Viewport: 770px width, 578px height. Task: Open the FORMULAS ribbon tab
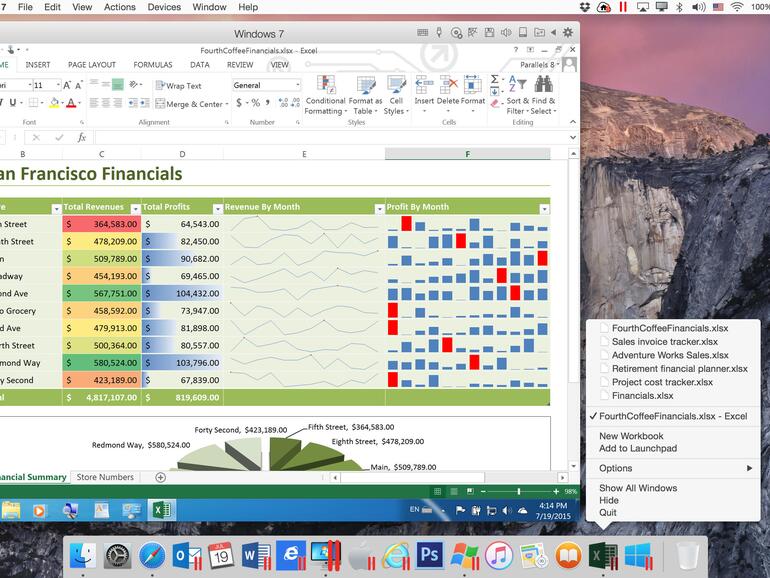tap(153, 65)
